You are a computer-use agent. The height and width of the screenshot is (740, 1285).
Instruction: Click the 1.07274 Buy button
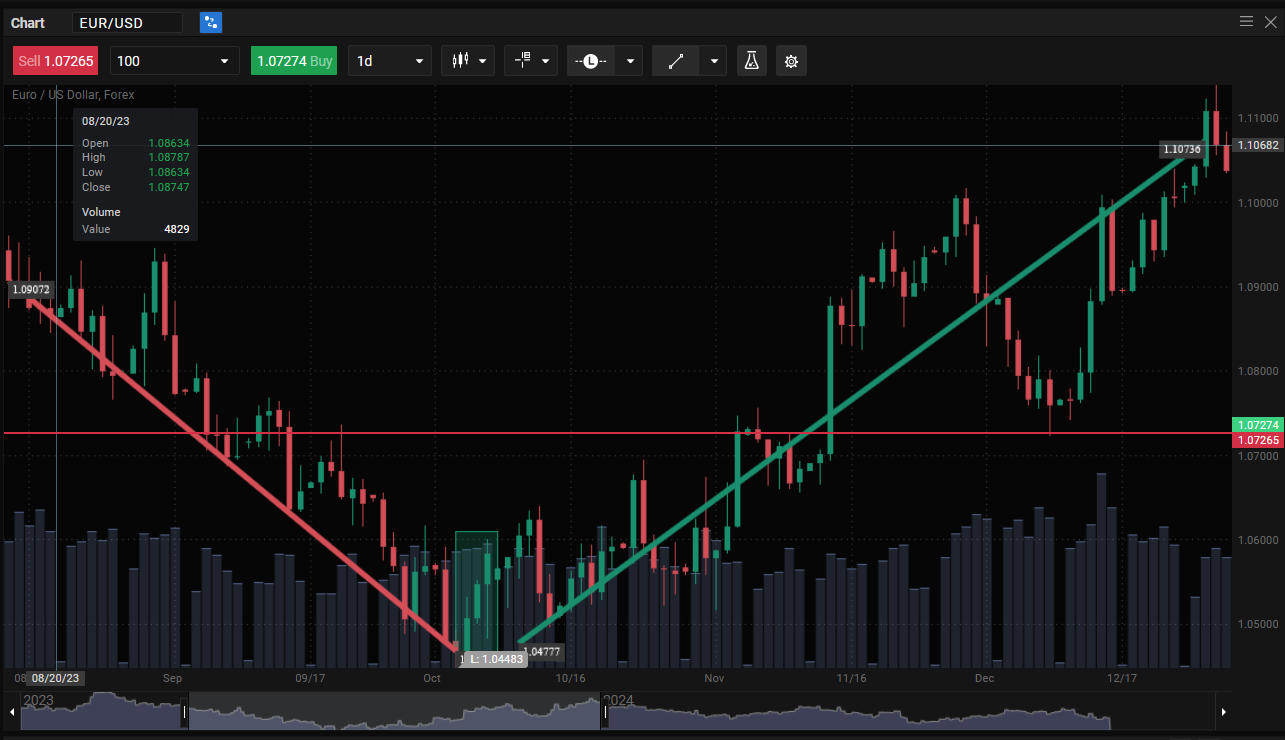294,61
